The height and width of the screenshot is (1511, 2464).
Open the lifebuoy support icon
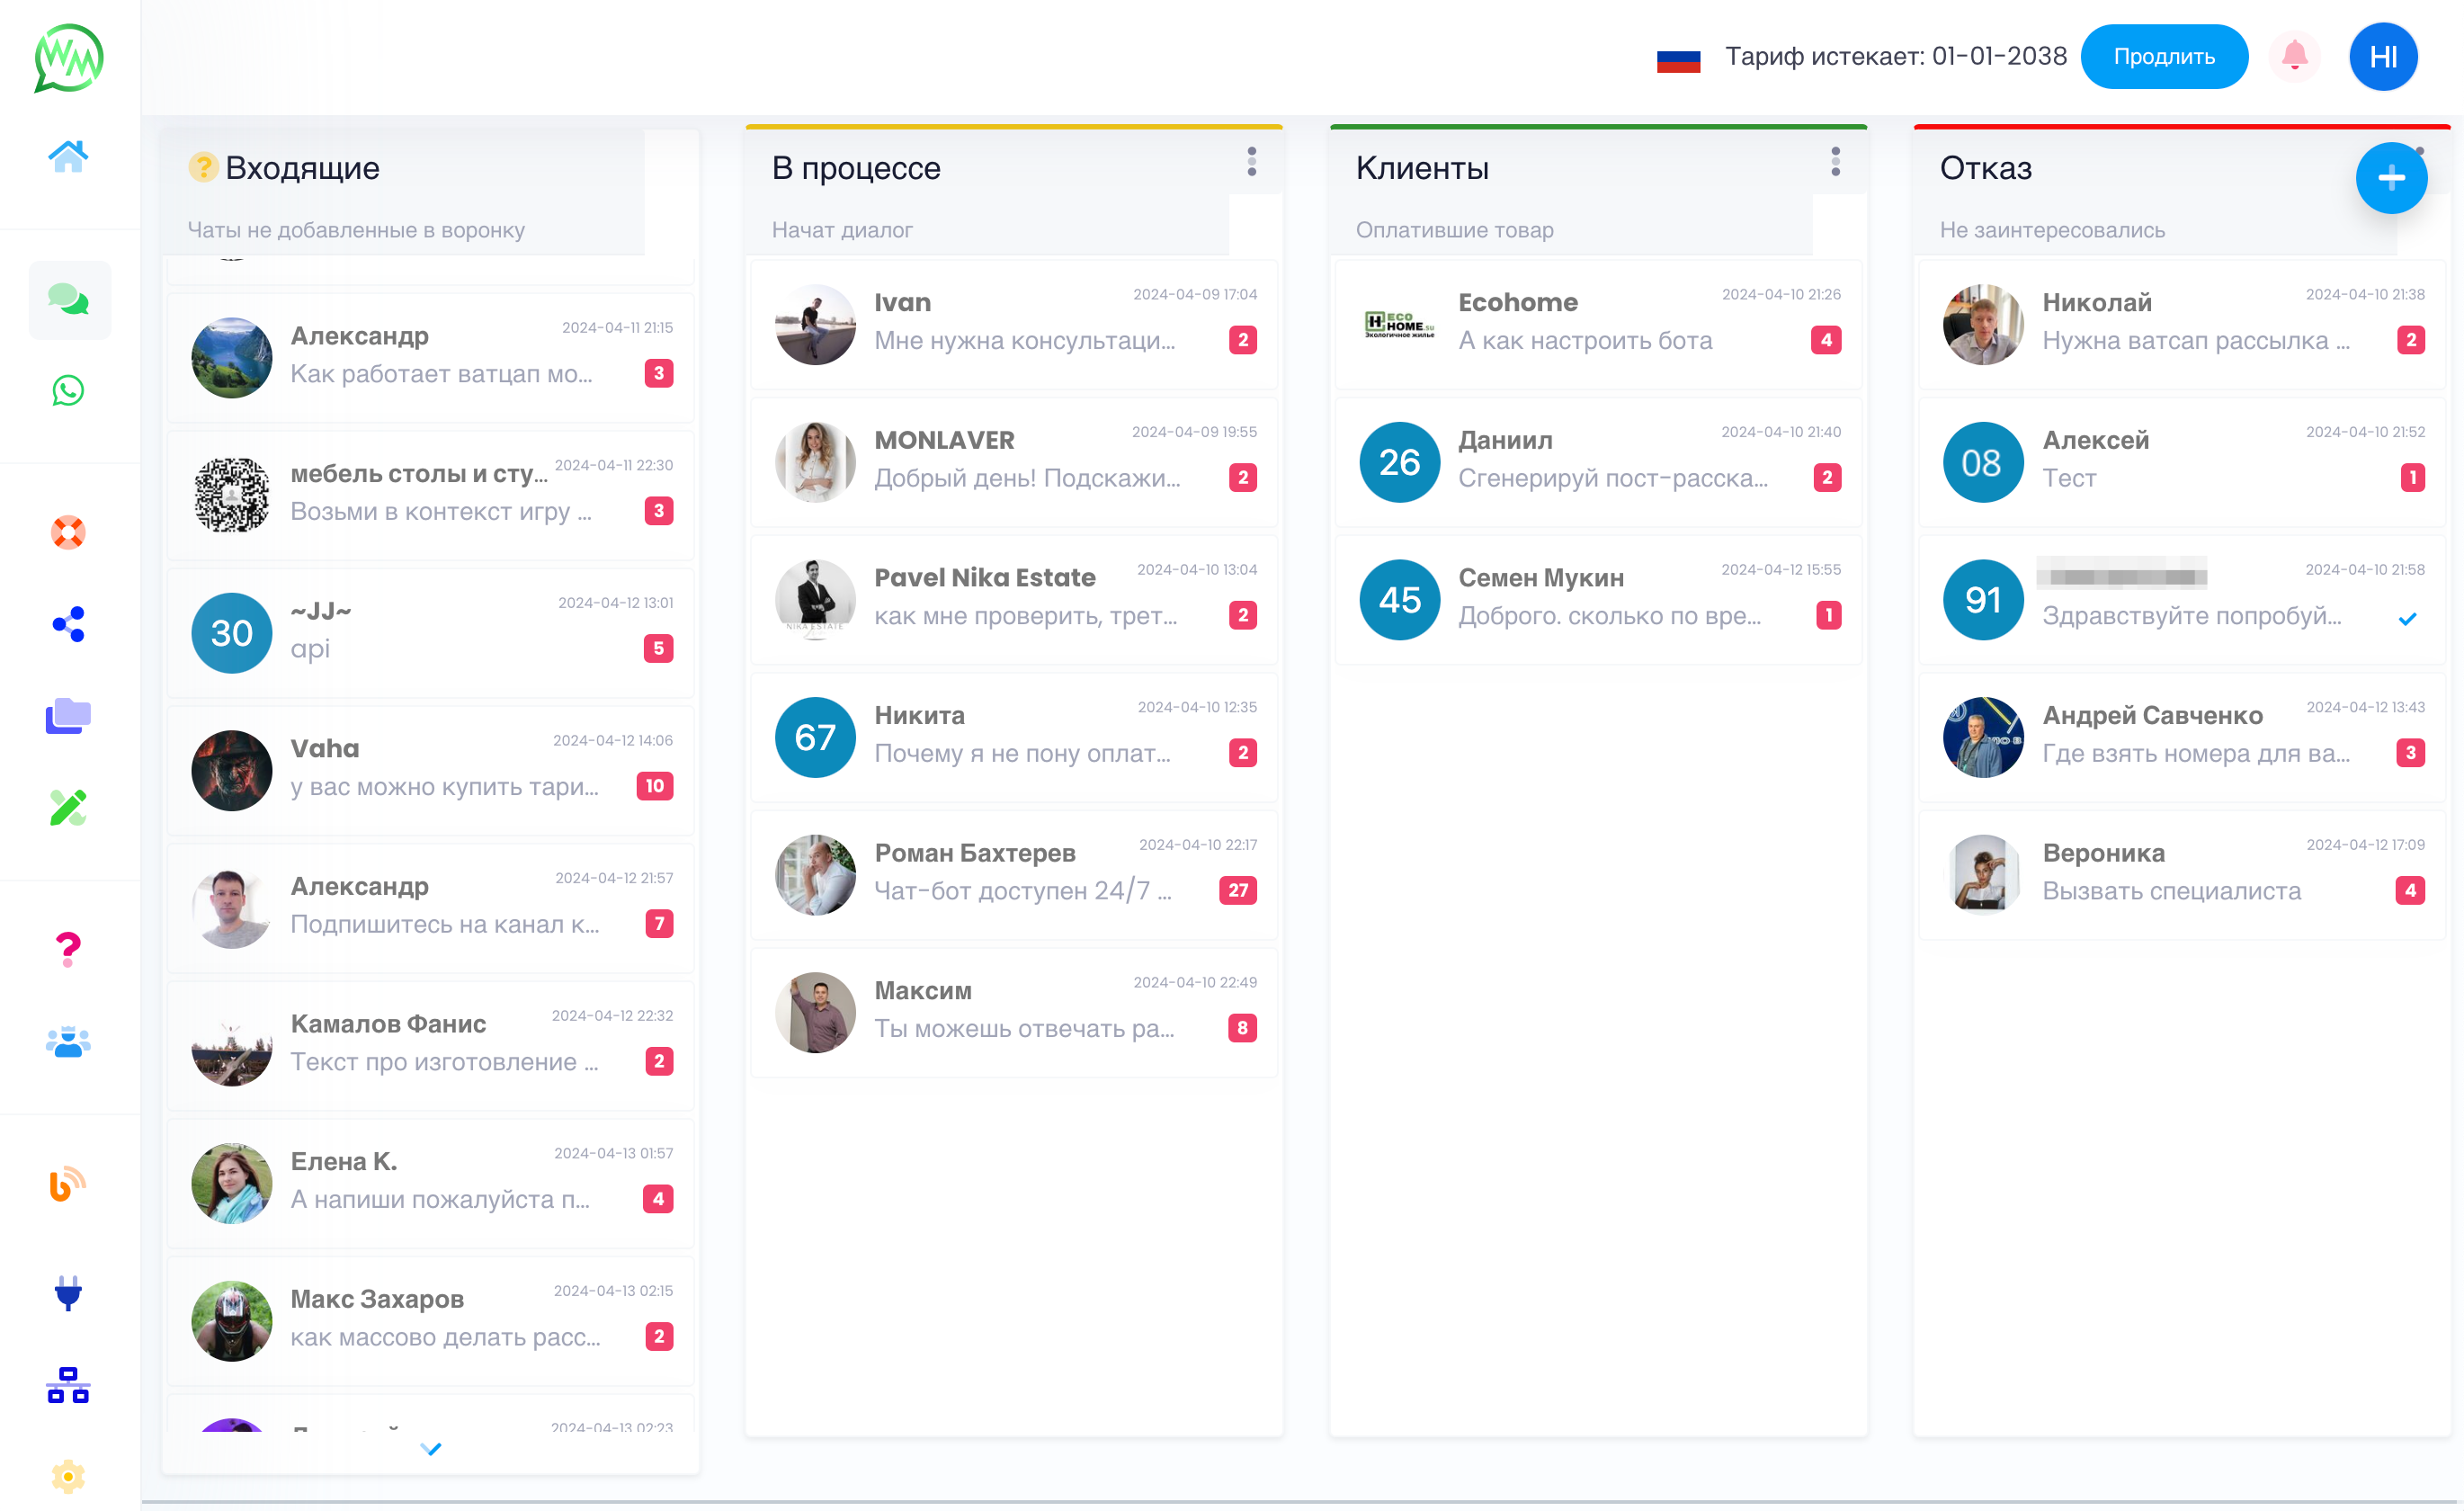(68, 532)
